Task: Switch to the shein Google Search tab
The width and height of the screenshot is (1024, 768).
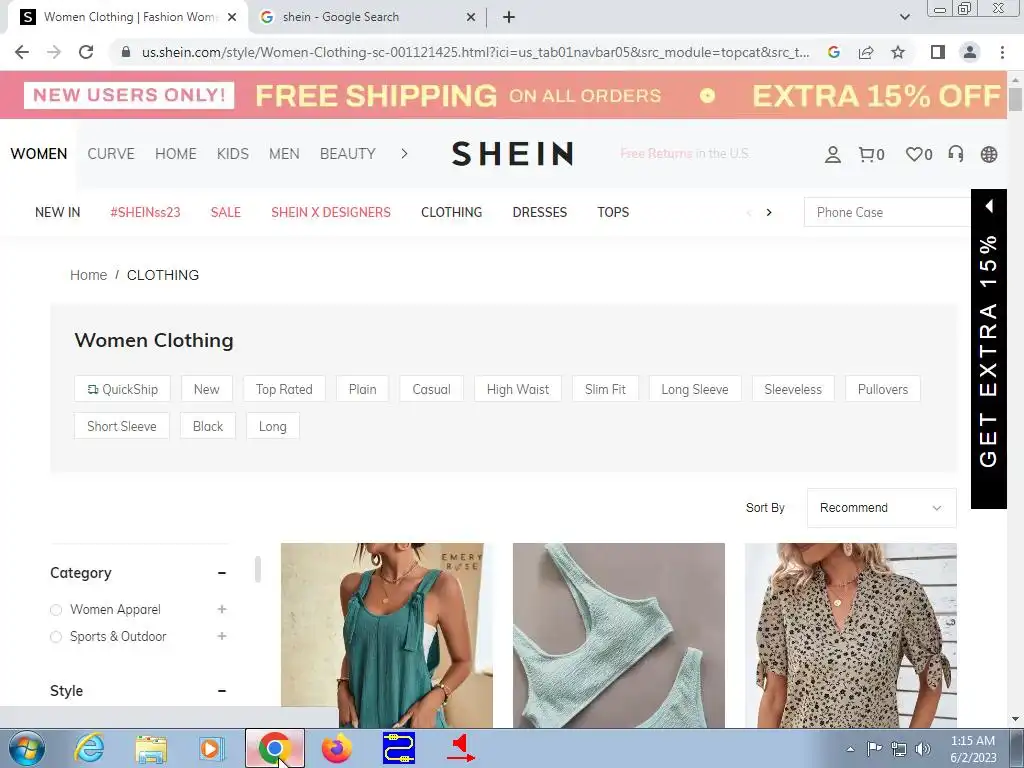Action: point(367,17)
